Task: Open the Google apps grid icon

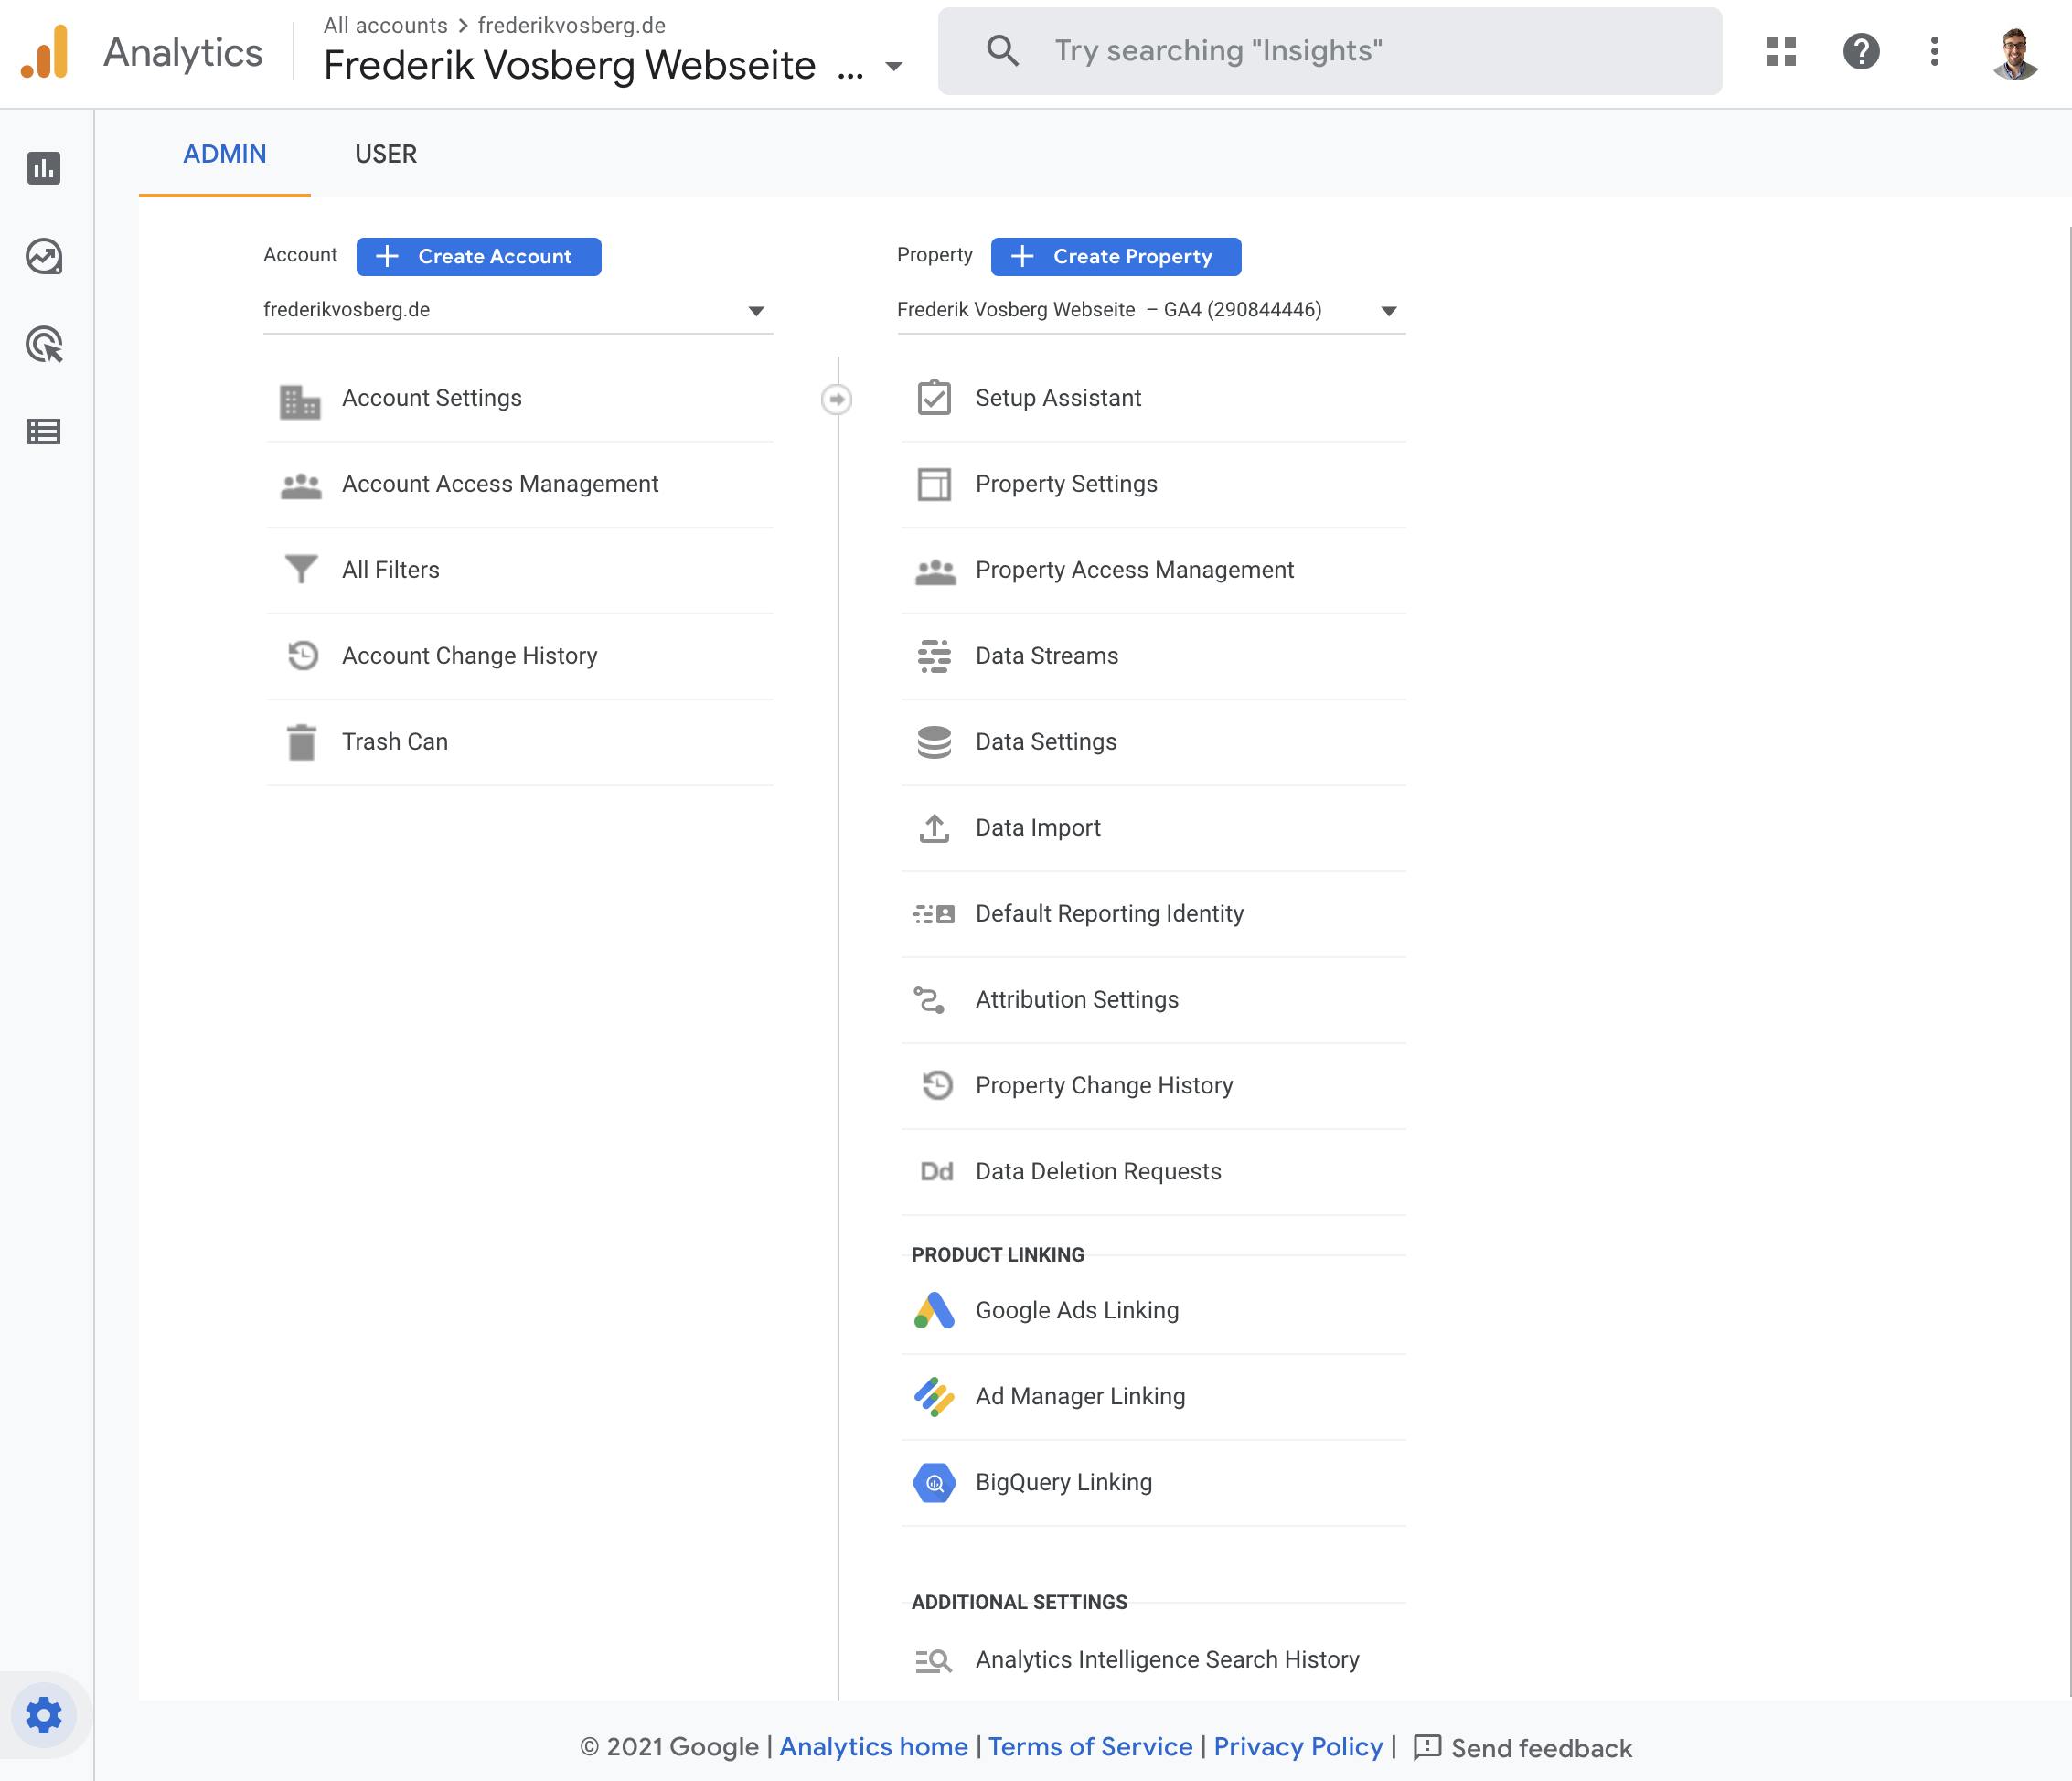Action: (1781, 51)
